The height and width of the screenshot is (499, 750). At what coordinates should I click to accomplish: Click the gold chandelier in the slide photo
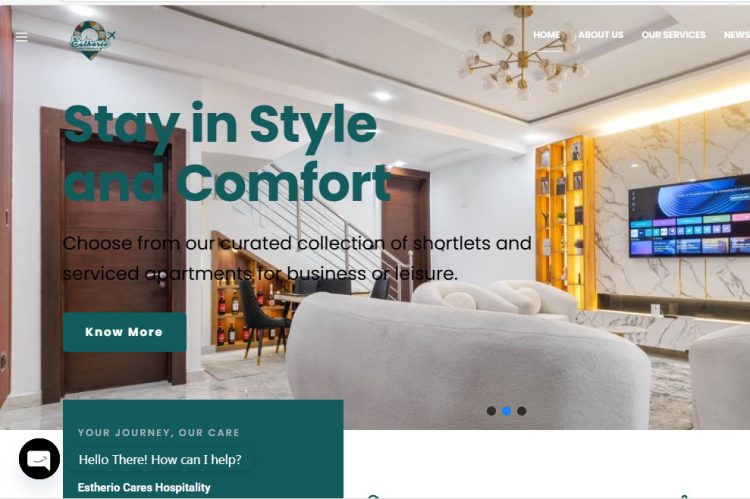[x=522, y=51]
